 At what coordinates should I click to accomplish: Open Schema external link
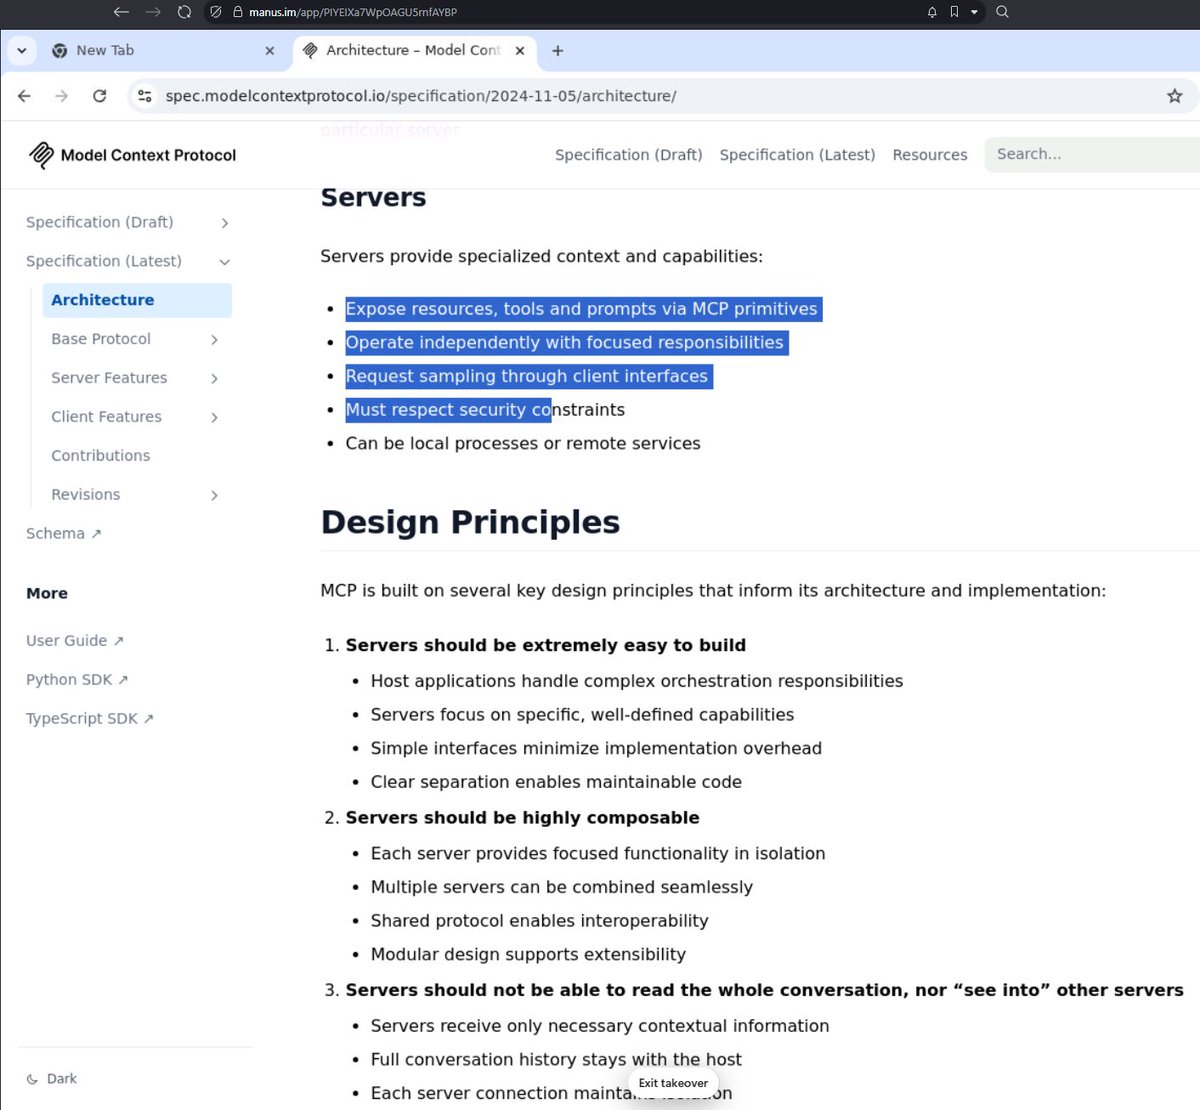tap(64, 534)
